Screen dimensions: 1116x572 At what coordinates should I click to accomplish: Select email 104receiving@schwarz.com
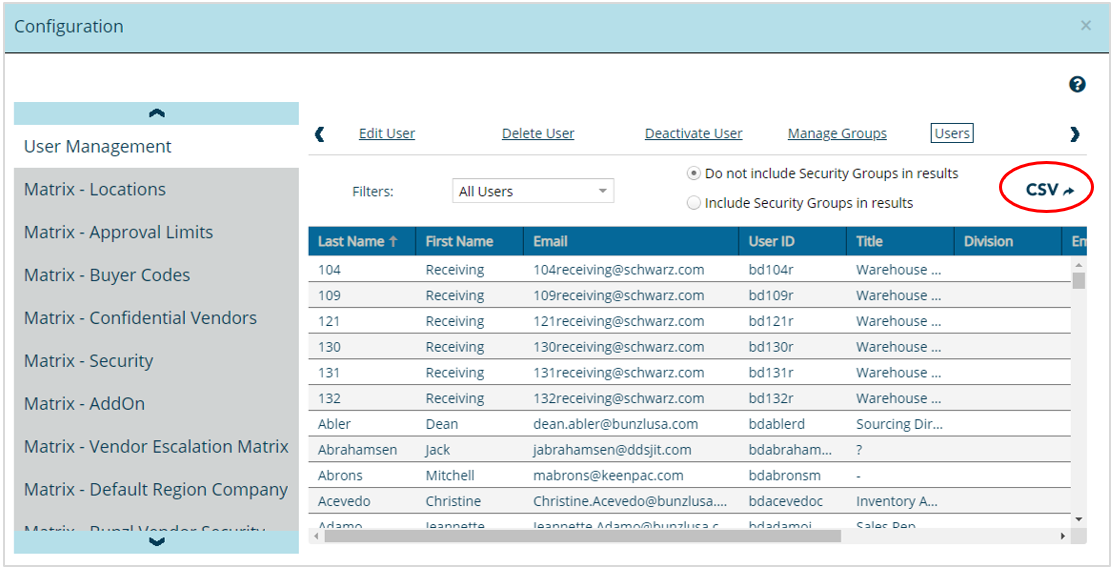coord(618,270)
